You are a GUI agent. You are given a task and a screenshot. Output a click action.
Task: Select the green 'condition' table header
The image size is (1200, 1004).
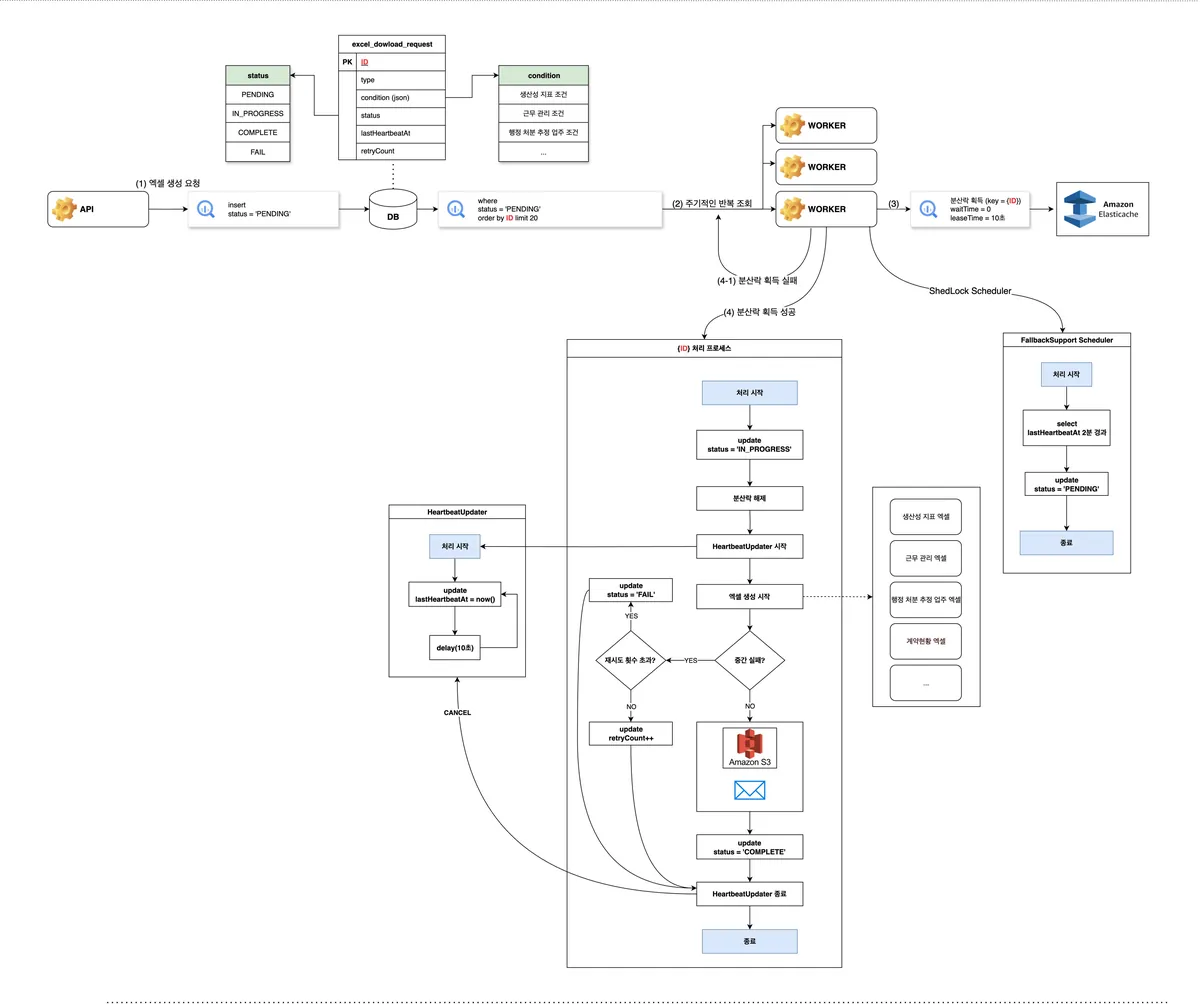[x=543, y=75]
